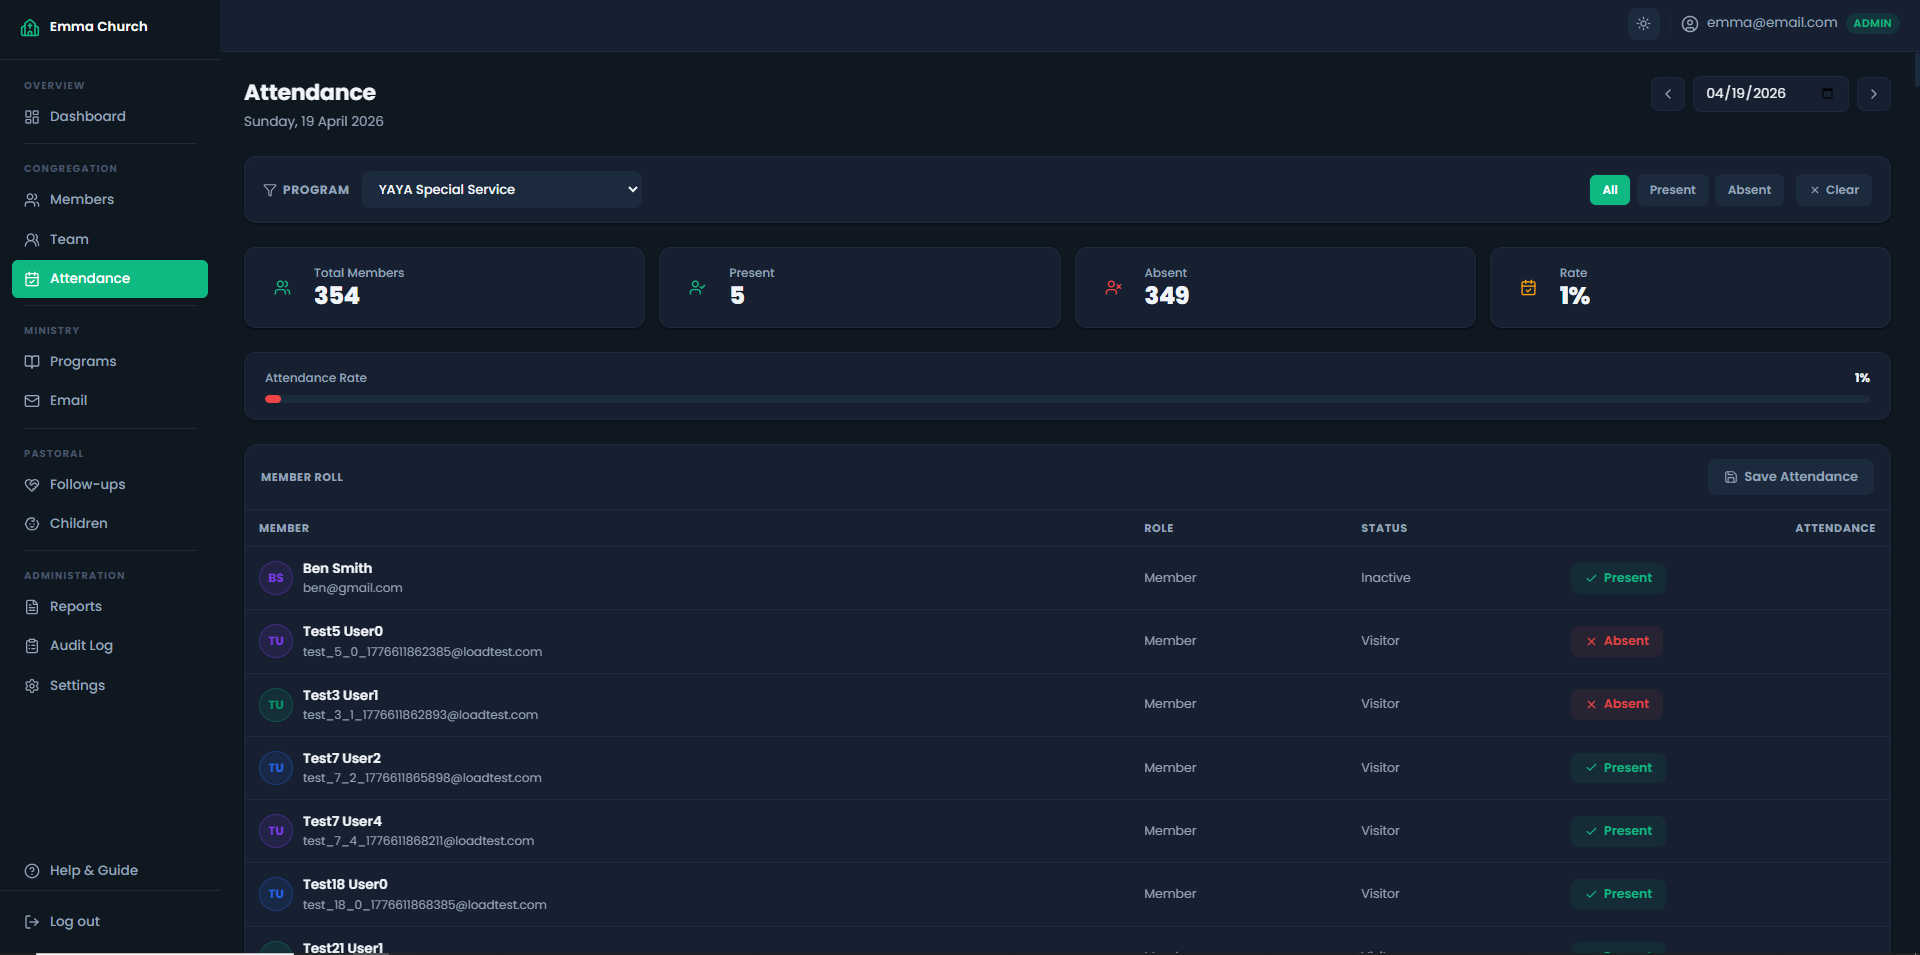Viewport: 1920px width, 955px height.
Task: Click the 354 Total Members count
Action: tap(337, 296)
